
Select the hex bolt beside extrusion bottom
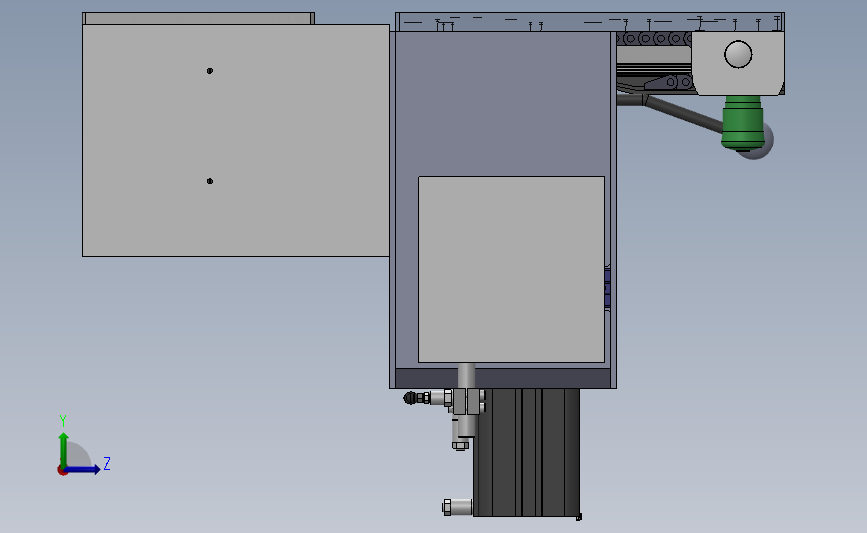coord(457,507)
